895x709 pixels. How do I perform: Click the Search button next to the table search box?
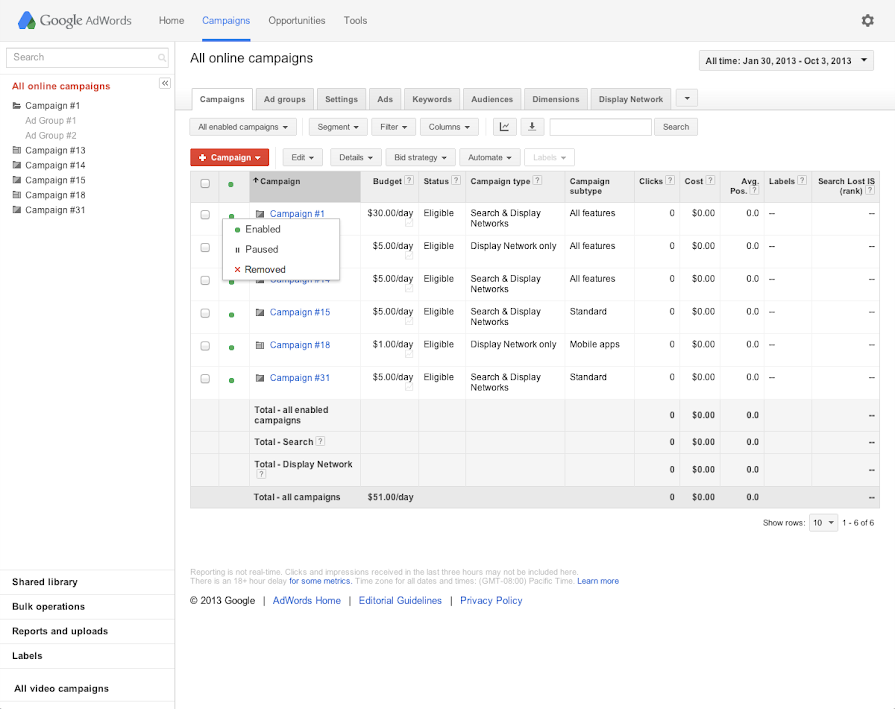(x=676, y=127)
